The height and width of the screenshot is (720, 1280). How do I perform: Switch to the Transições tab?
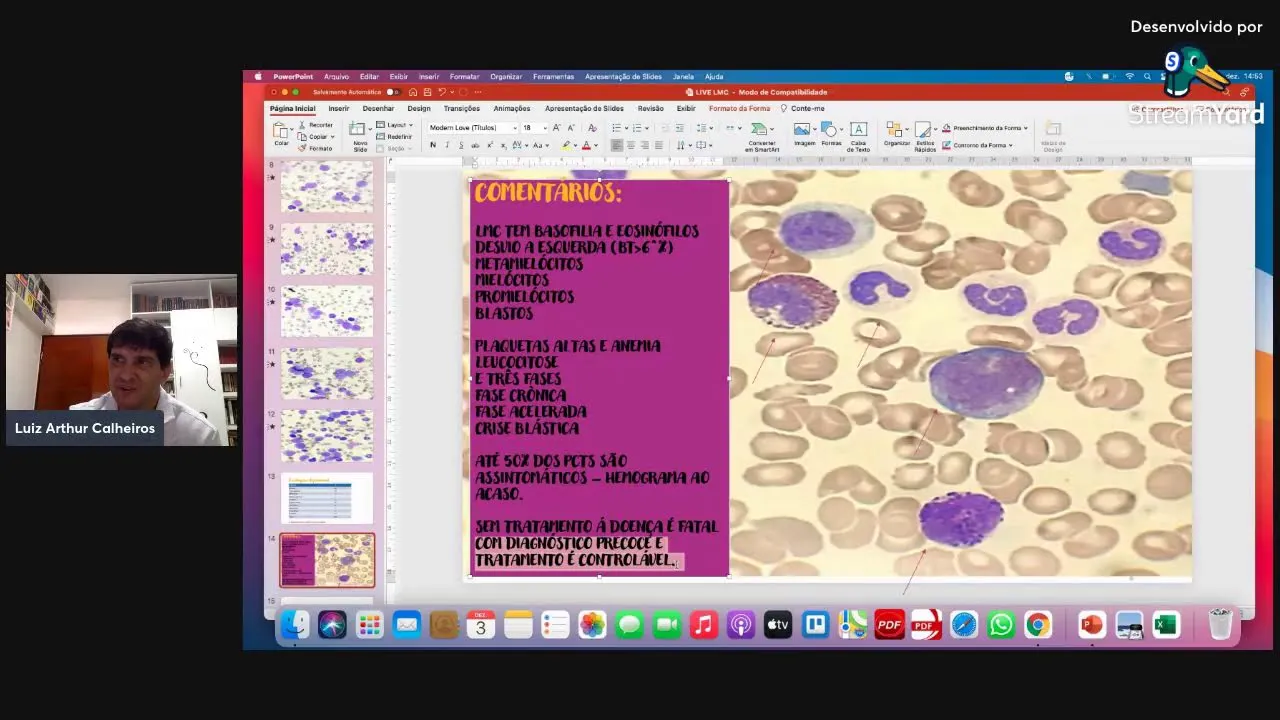(462, 108)
